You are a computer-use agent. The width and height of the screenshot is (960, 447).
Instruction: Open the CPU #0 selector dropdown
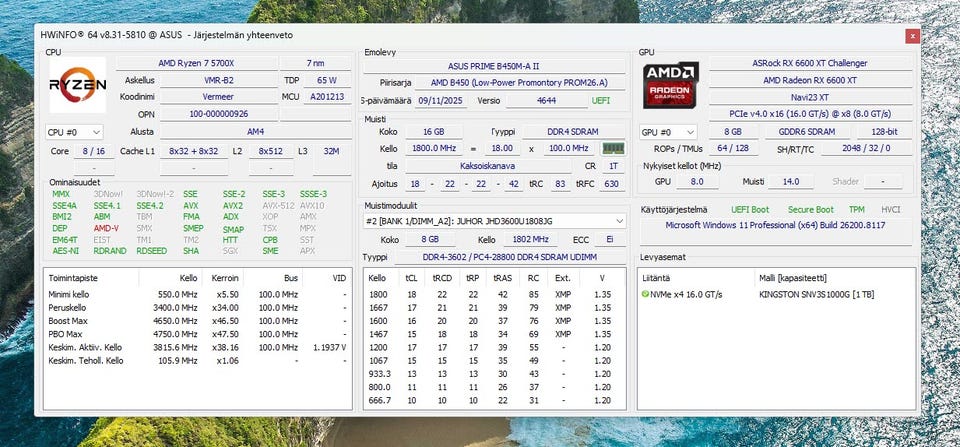pyautogui.click(x=75, y=132)
